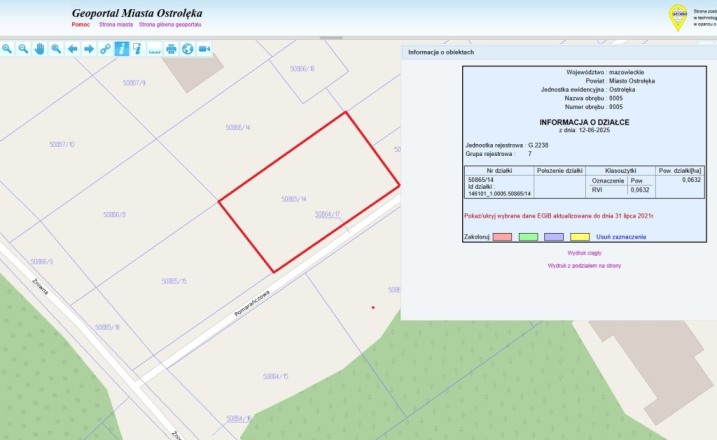The width and height of the screenshot is (717, 440).
Task: Open the Pomoc help link
Action: (x=82, y=22)
